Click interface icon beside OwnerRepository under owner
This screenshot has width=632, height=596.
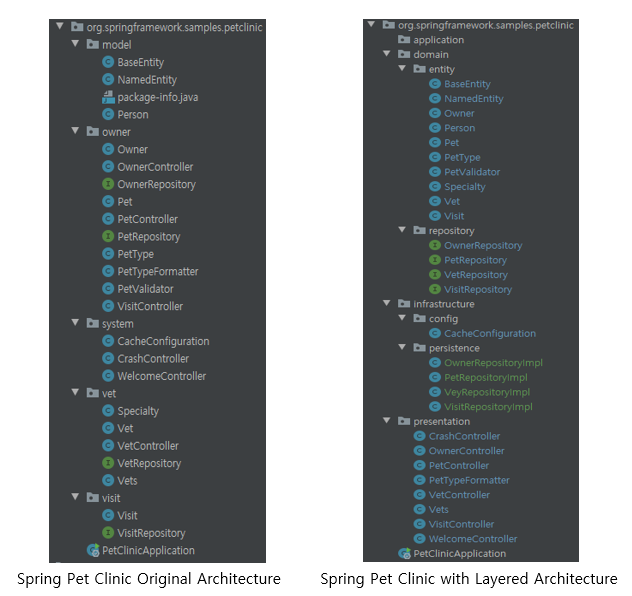[x=108, y=184]
